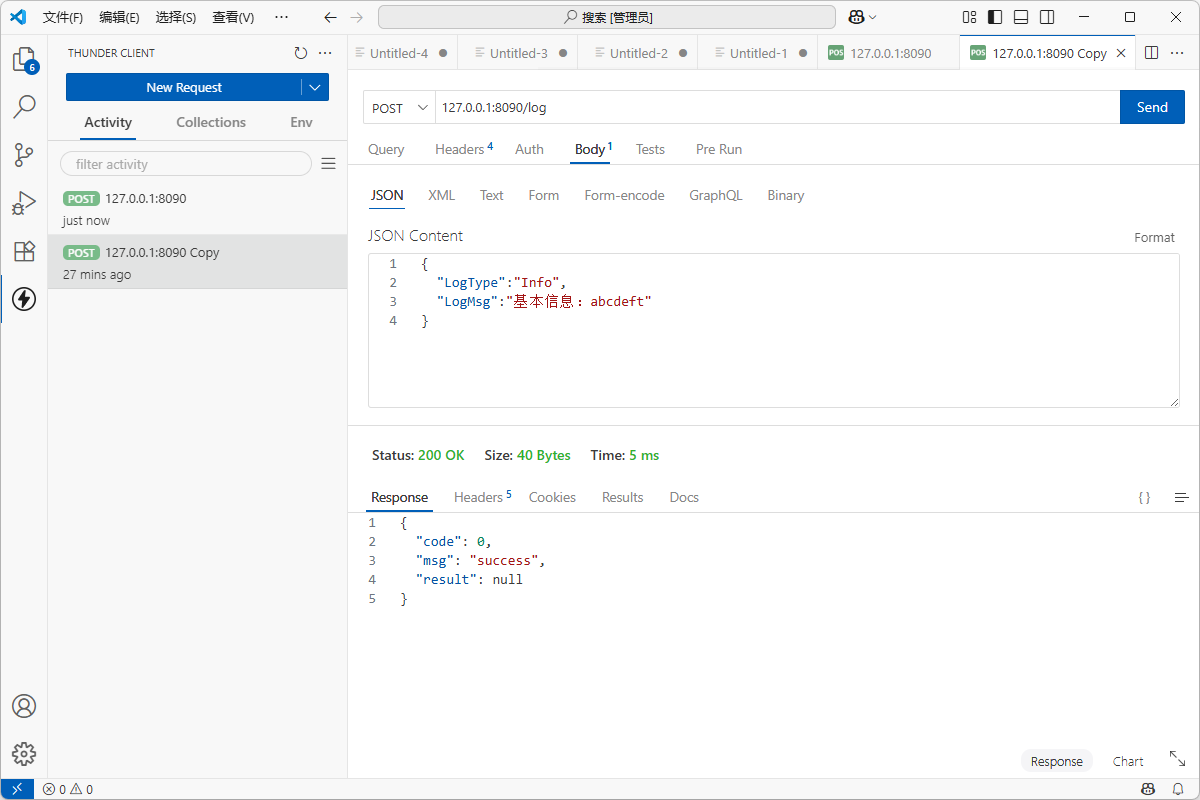Open the Search view in activity bar
The height and width of the screenshot is (800, 1200).
[x=24, y=107]
